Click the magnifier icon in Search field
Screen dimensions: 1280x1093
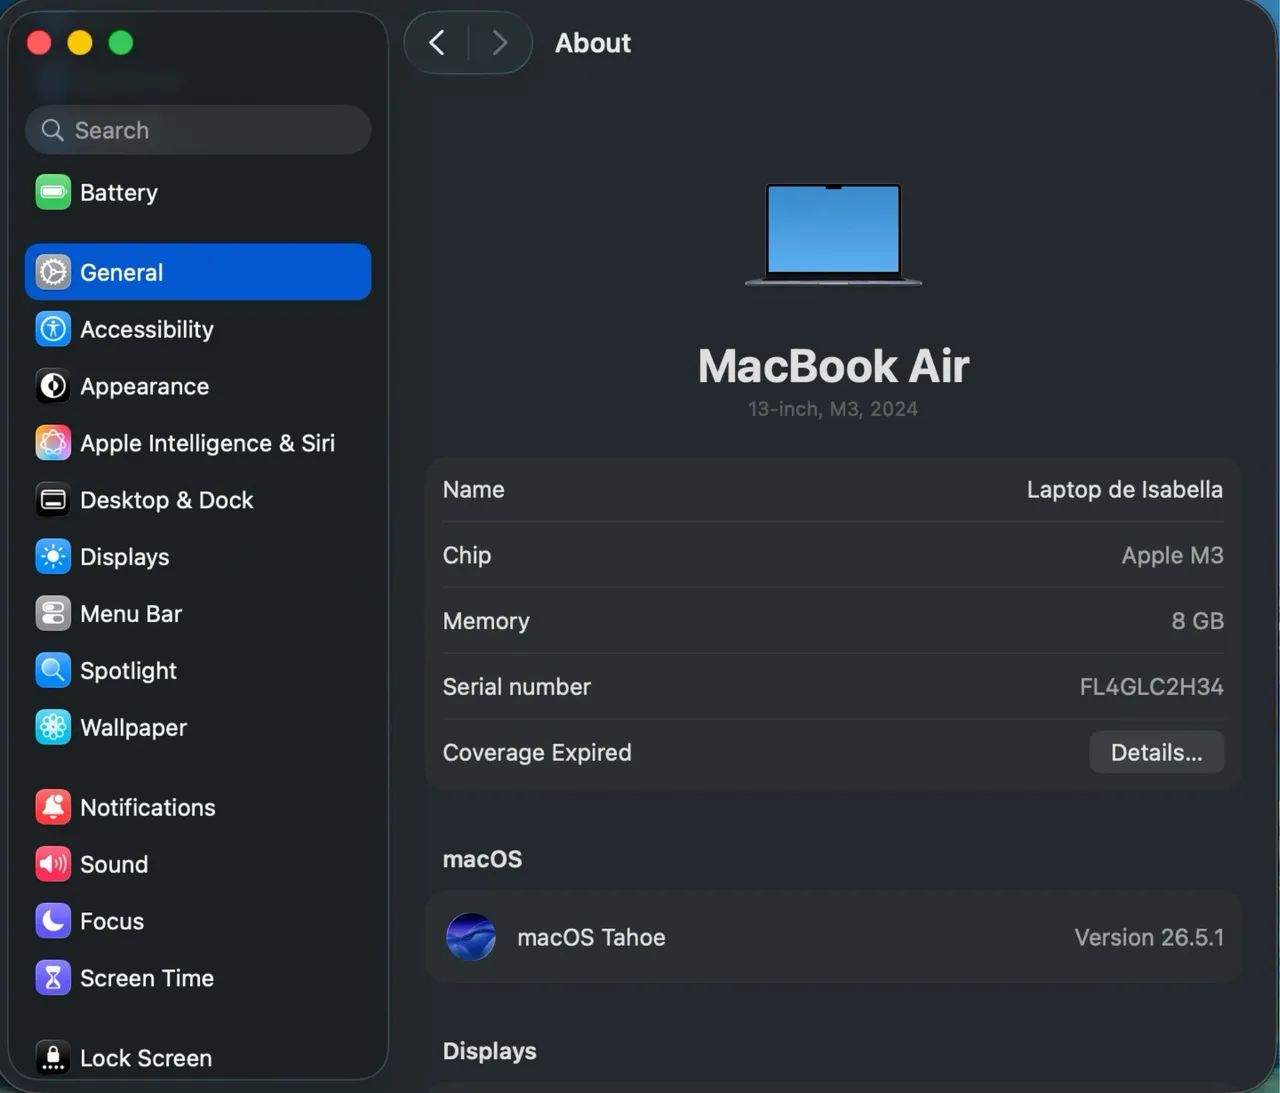[52, 130]
